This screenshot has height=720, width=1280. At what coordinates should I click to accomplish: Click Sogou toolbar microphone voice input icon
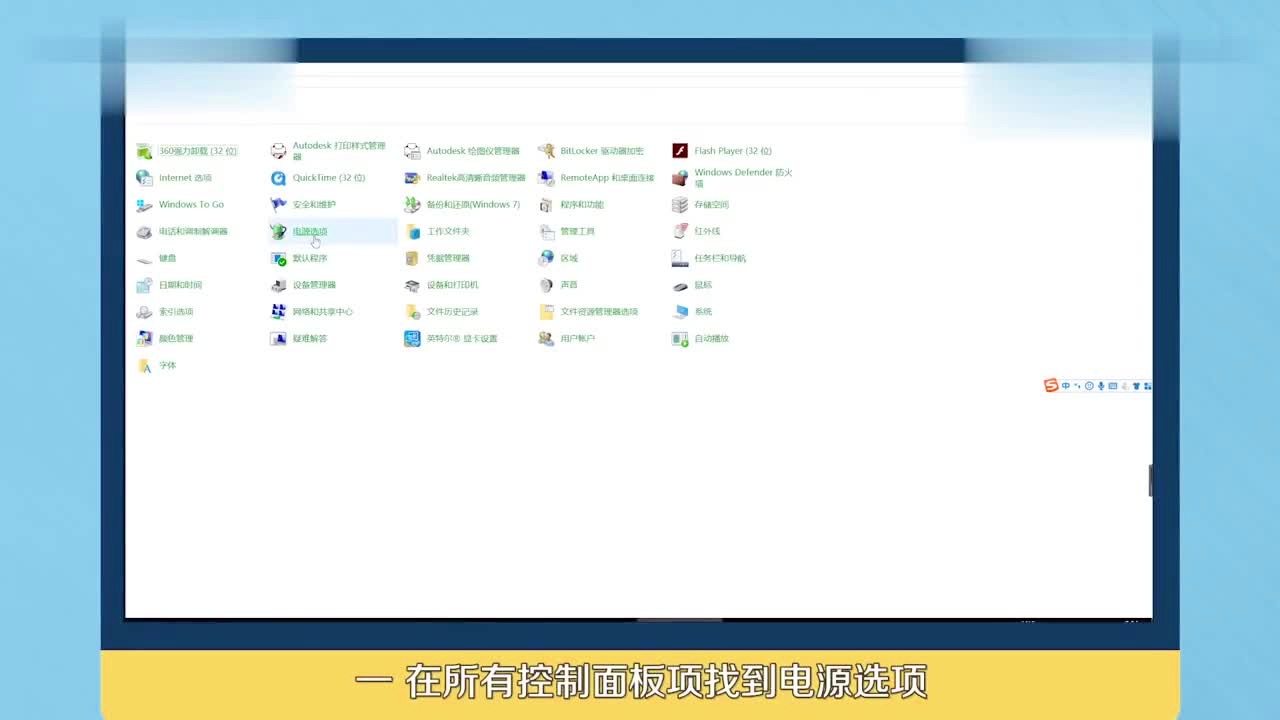1101,386
